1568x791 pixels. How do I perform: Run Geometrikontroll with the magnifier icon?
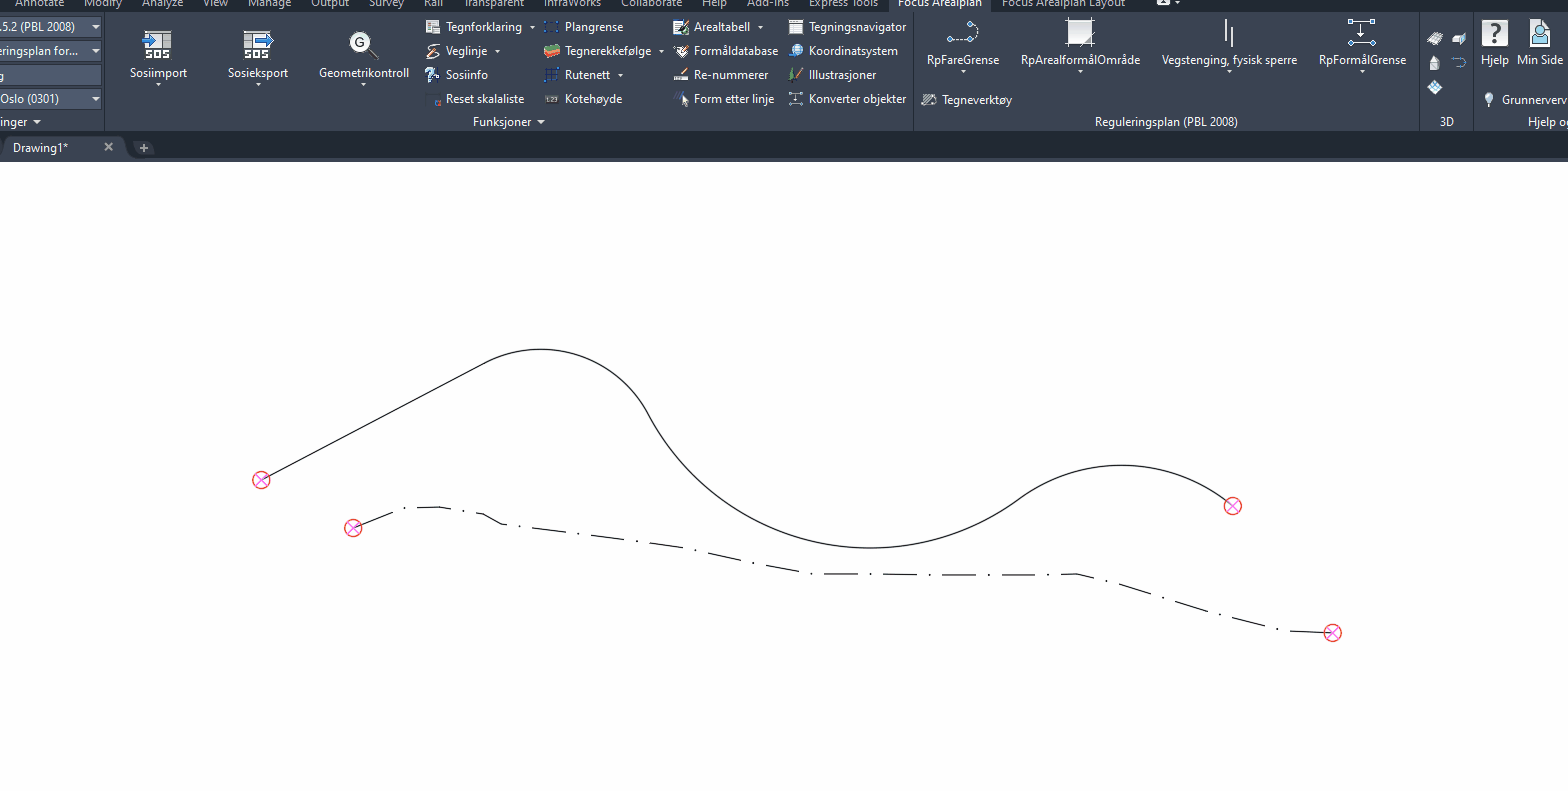click(363, 44)
